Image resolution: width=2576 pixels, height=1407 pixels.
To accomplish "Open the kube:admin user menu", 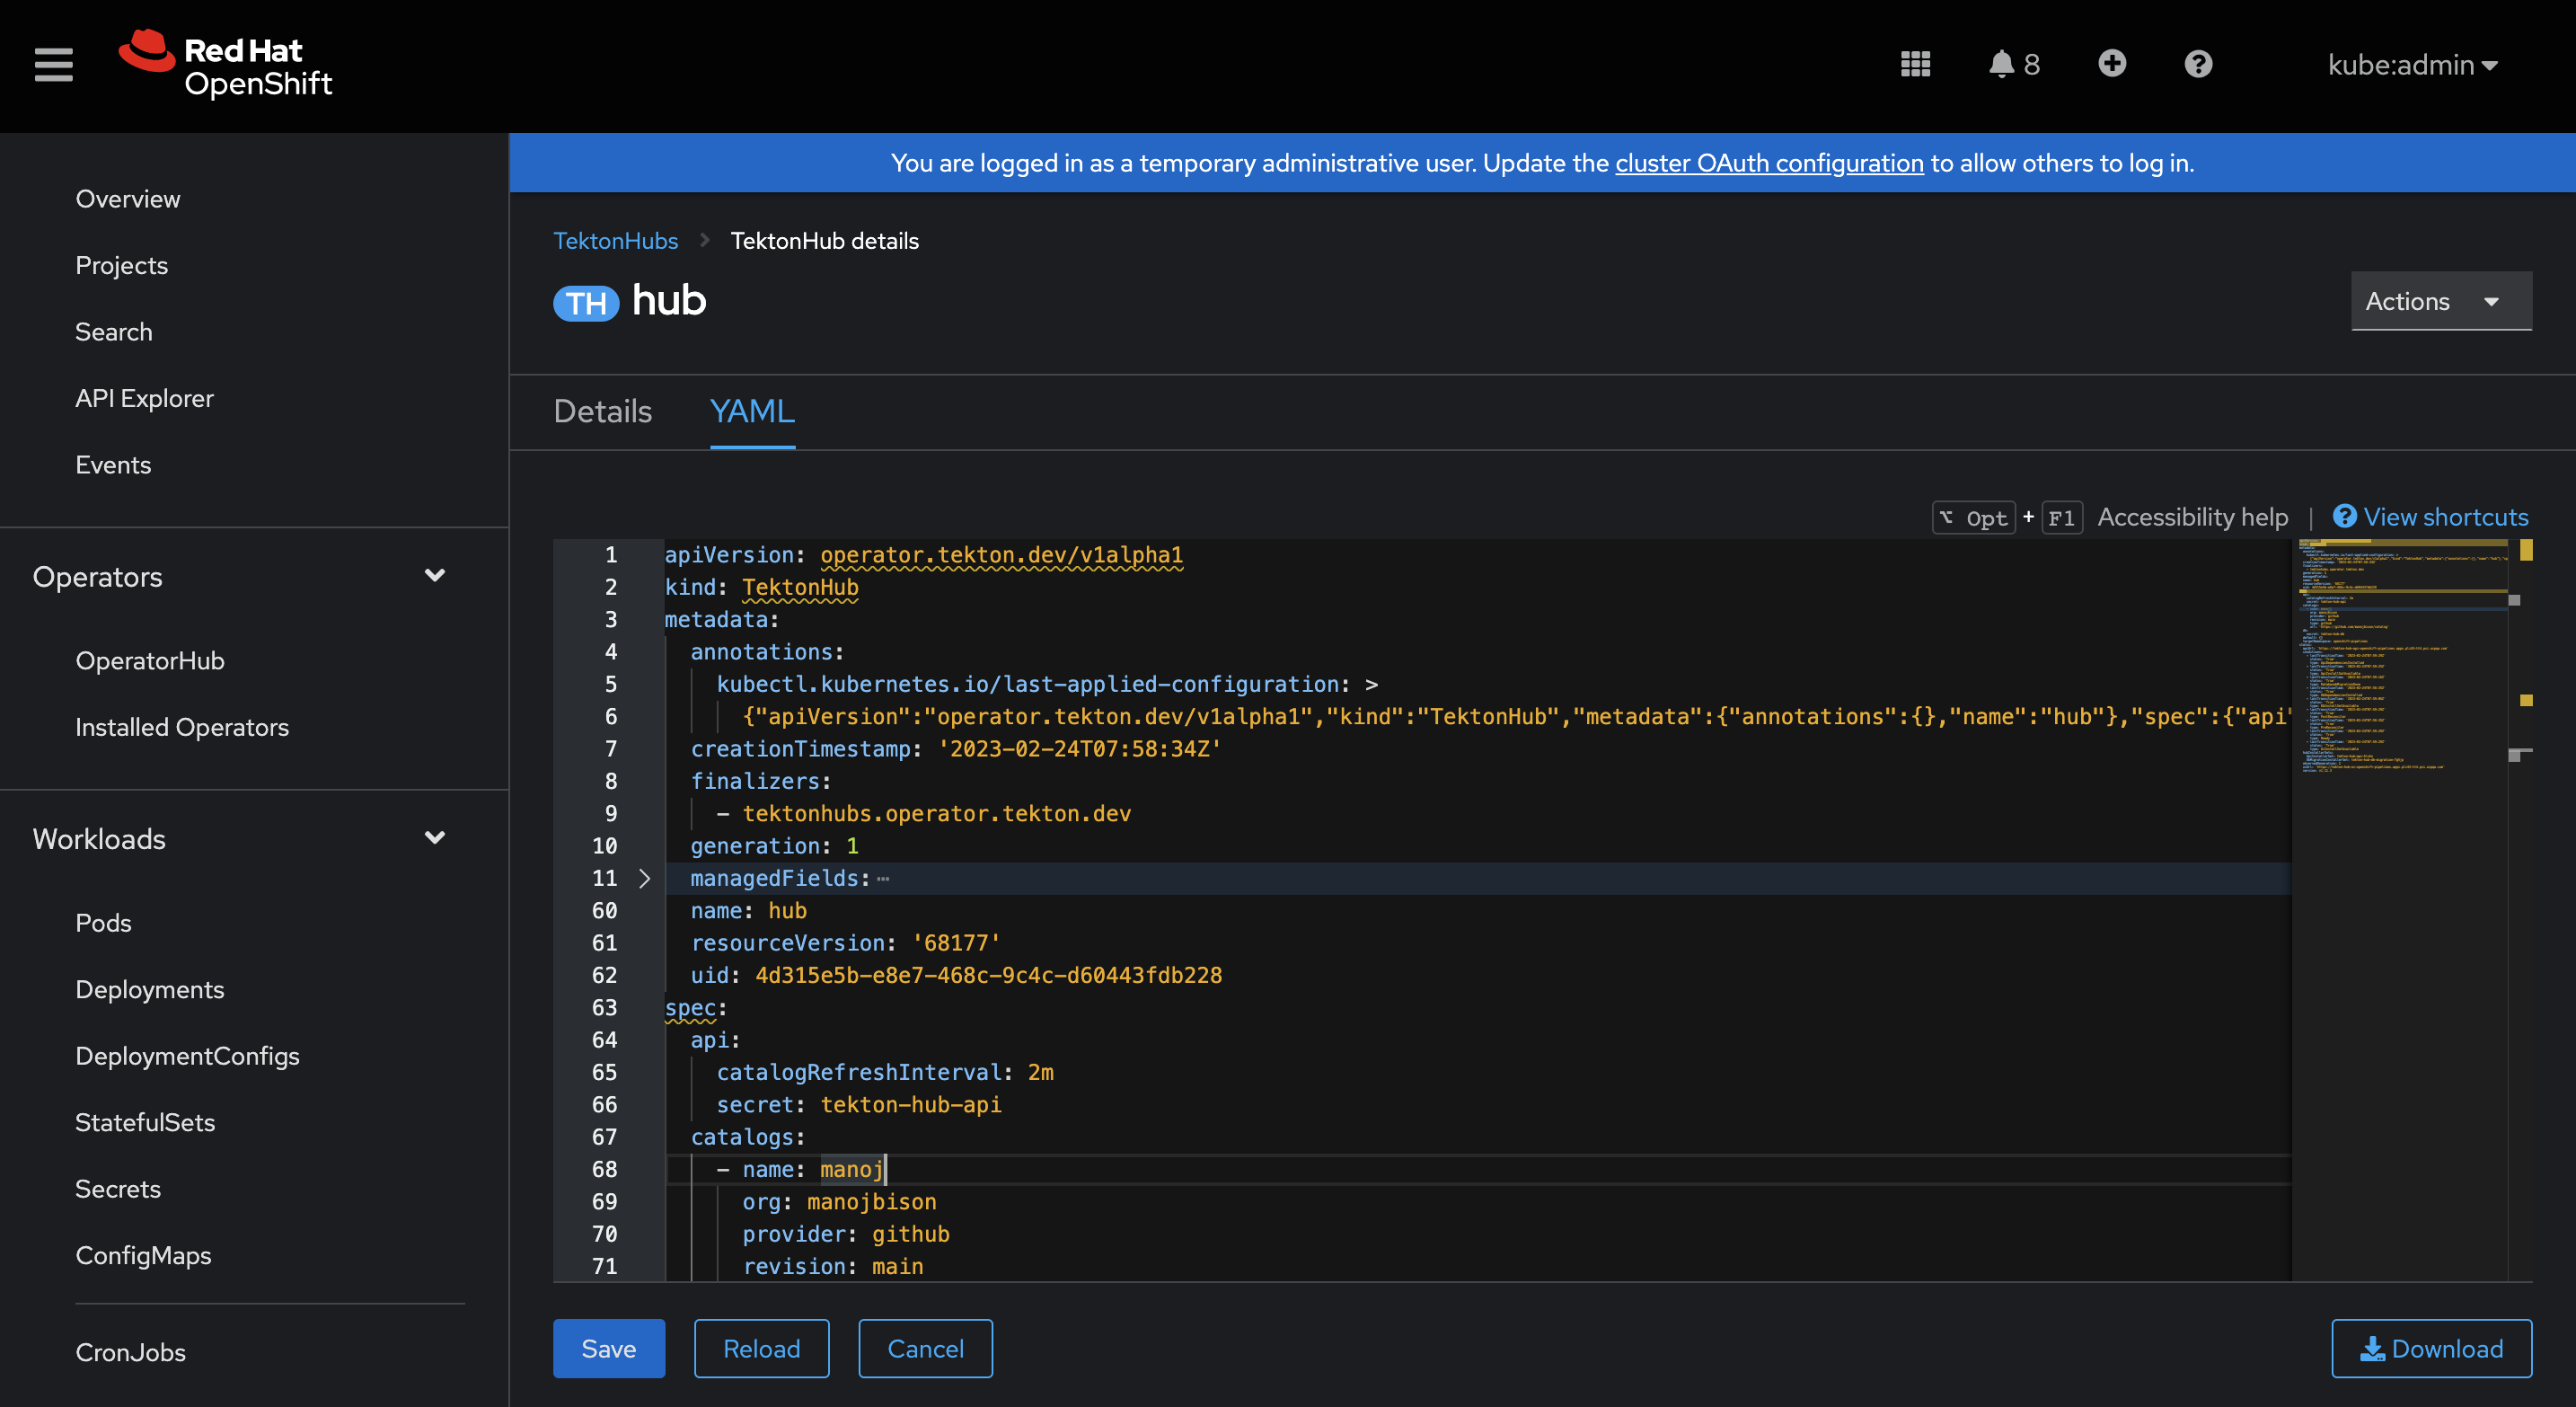I will [2412, 64].
